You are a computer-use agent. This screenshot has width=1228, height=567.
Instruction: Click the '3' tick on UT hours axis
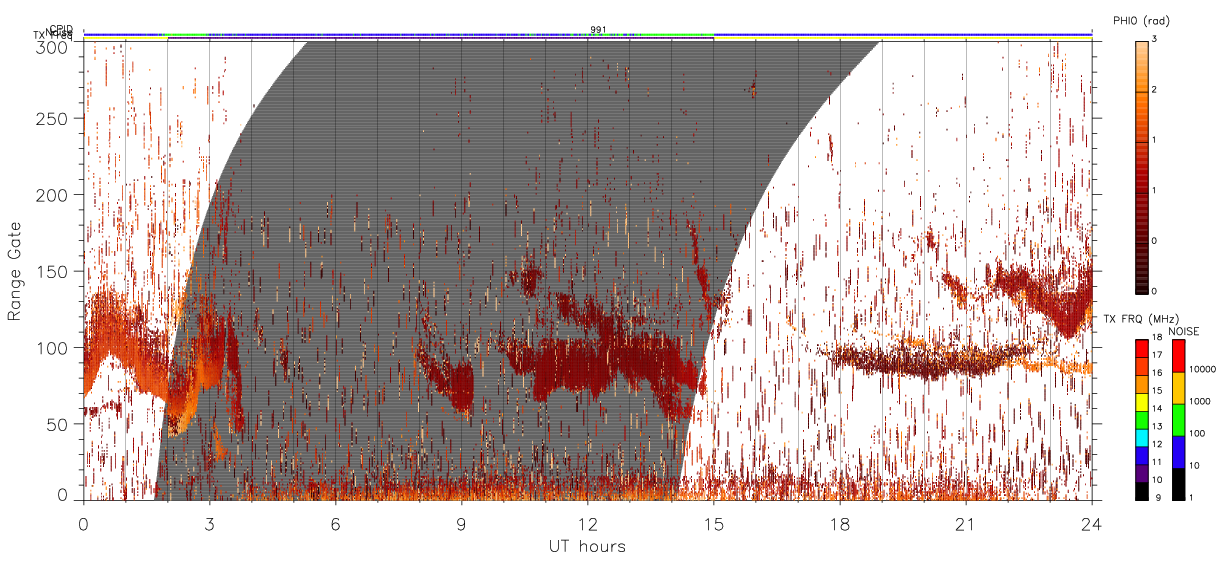(x=209, y=523)
